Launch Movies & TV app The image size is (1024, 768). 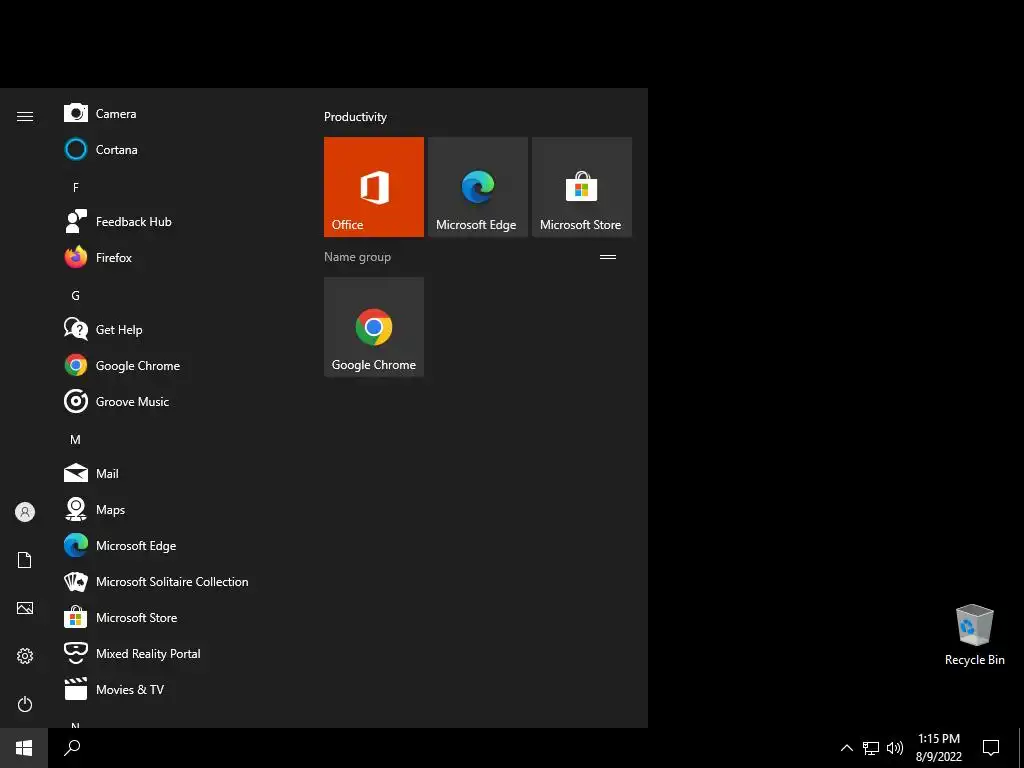[176, 690]
